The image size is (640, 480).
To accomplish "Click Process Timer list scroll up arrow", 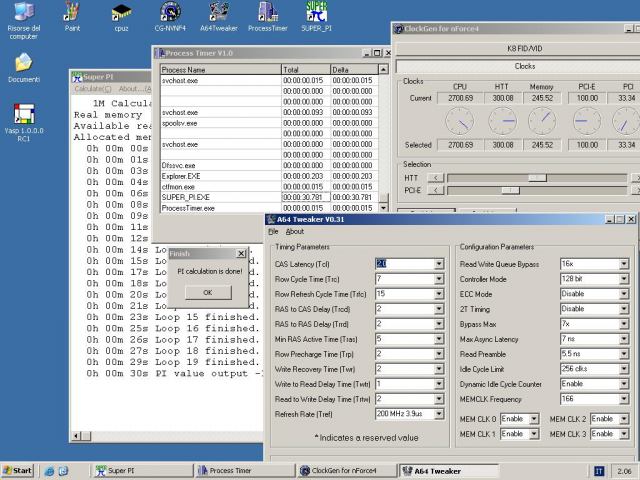I will (383, 69).
